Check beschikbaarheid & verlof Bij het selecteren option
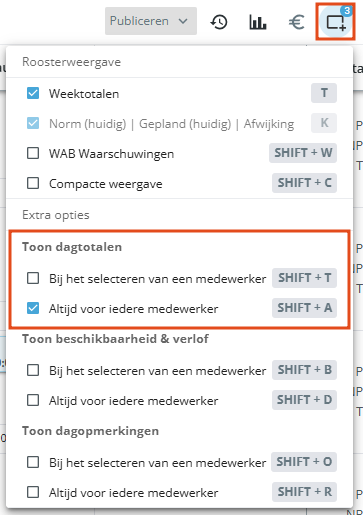 click(x=33, y=370)
